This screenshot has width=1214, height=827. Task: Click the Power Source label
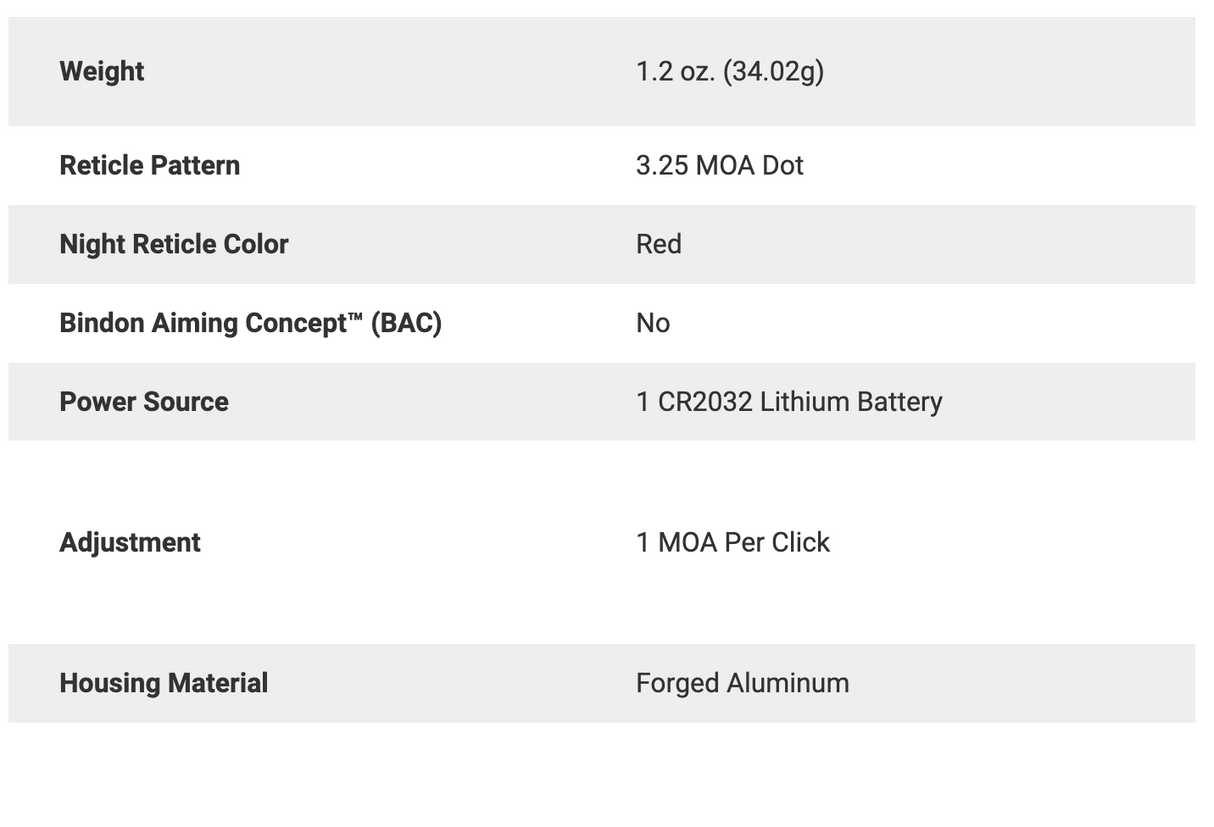click(144, 402)
